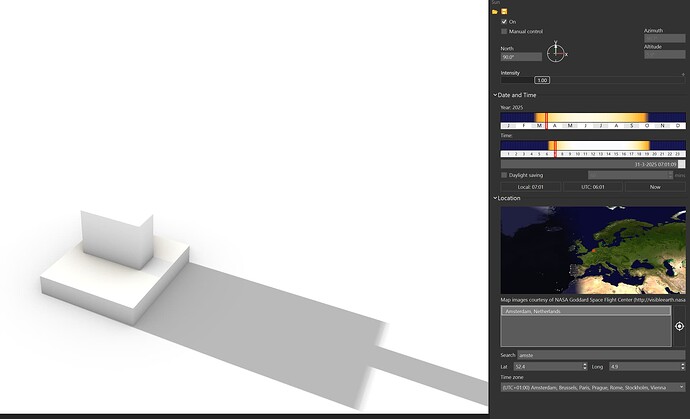This screenshot has height=419, width=690.
Task: Click the UTC: 06:01 button
Action: coord(593,187)
